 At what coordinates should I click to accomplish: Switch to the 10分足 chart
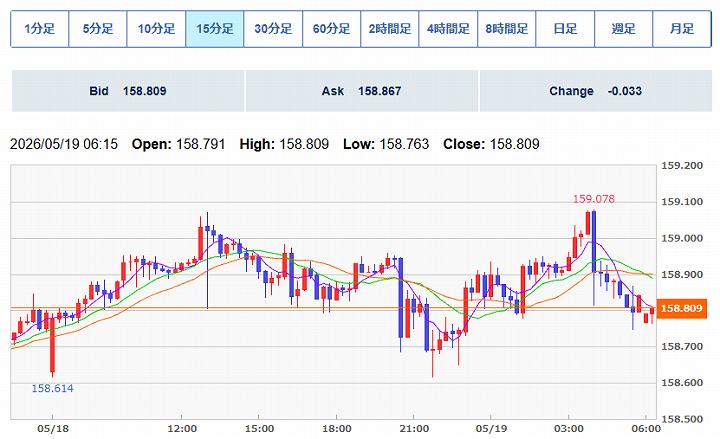[156, 29]
